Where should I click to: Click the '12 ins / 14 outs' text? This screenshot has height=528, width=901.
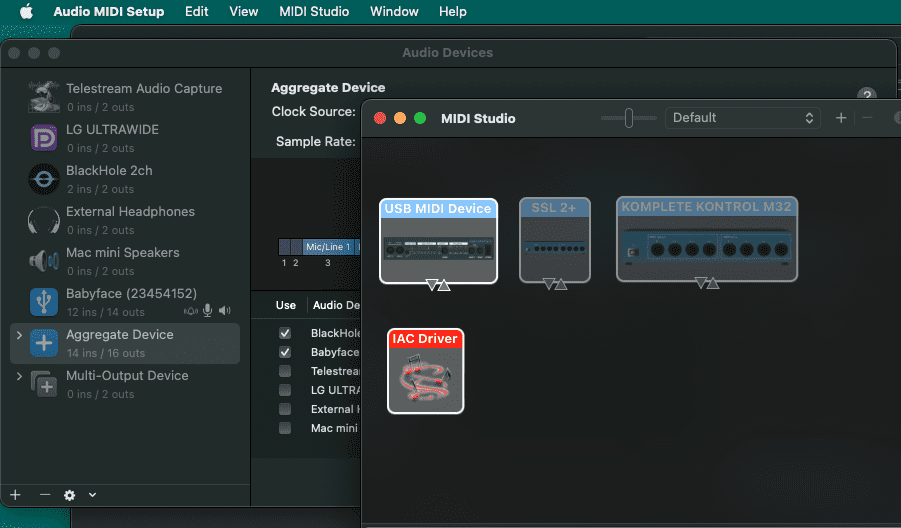tap(106, 312)
